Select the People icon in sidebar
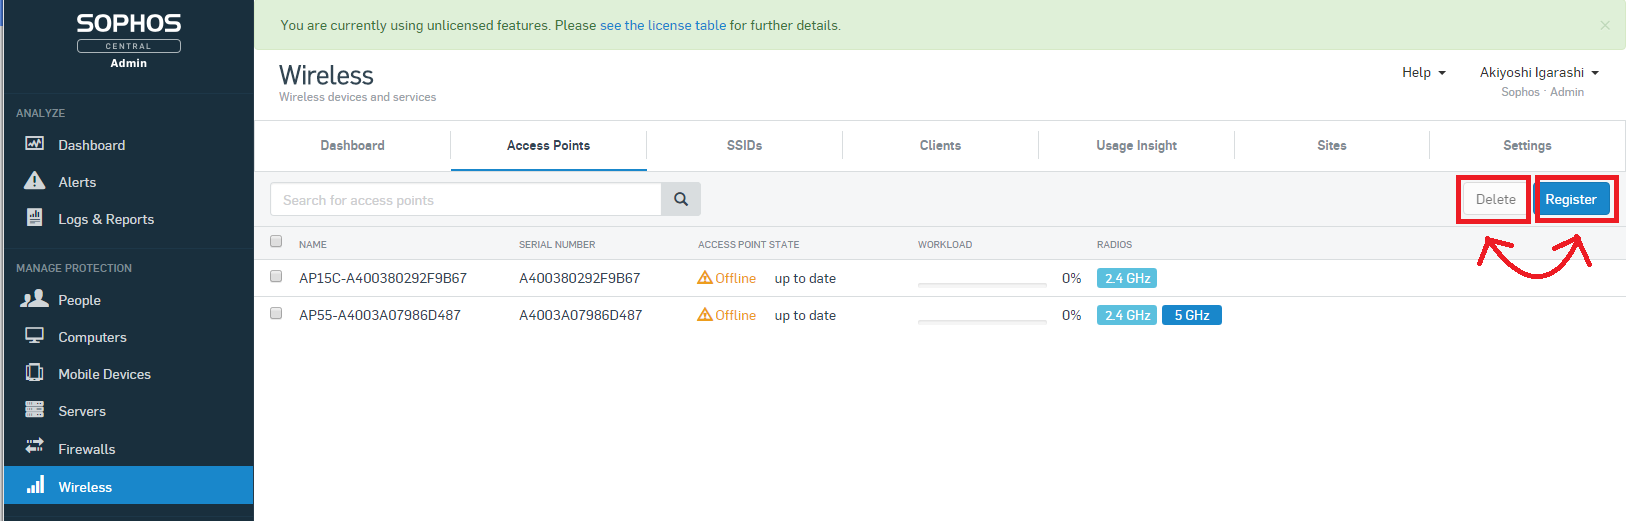This screenshot has height=521, width=1626. [x=35, y=299]
